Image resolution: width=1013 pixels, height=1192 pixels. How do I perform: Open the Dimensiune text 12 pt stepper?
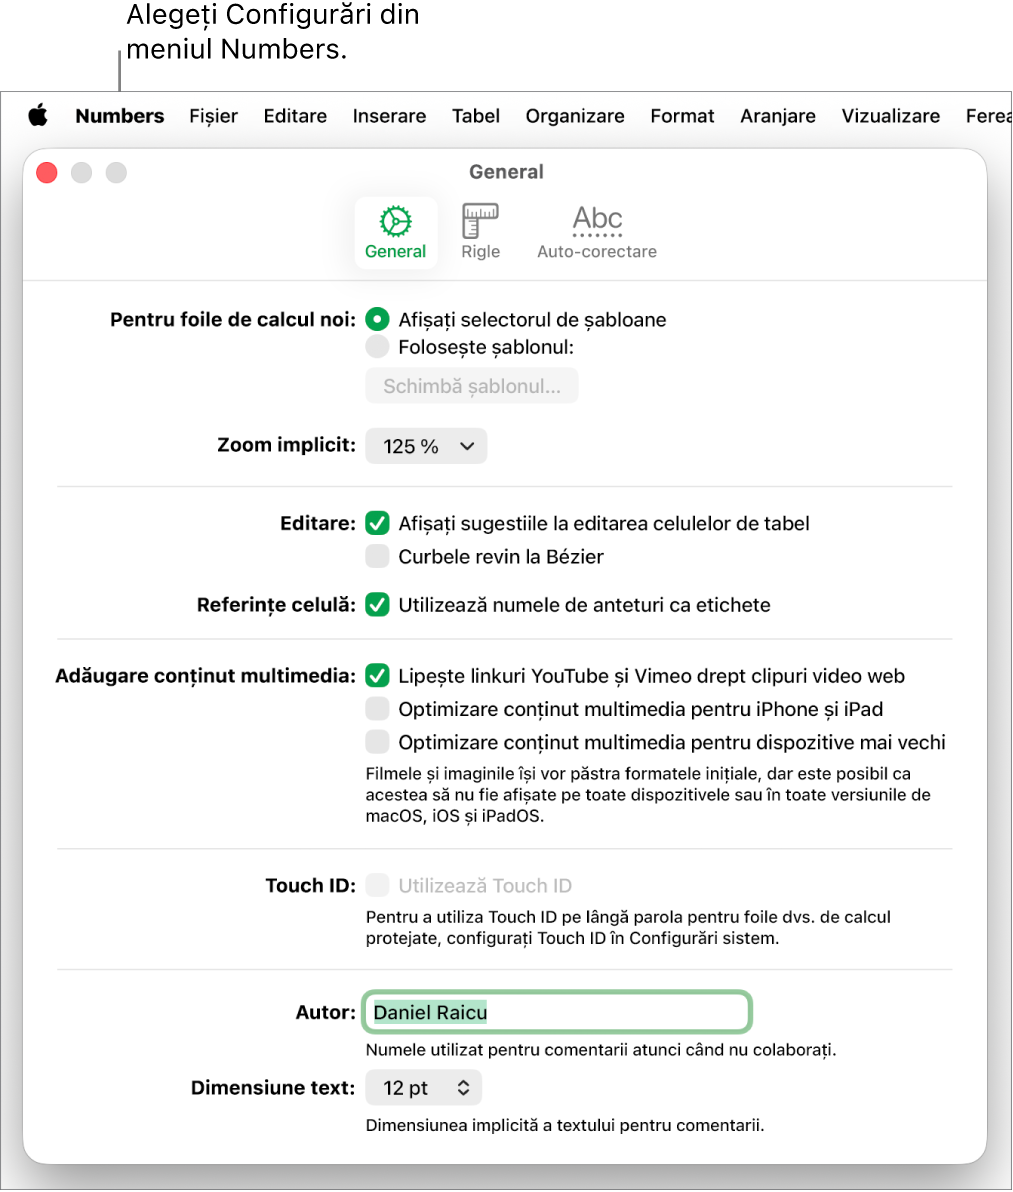click(x=423, y=1088)
